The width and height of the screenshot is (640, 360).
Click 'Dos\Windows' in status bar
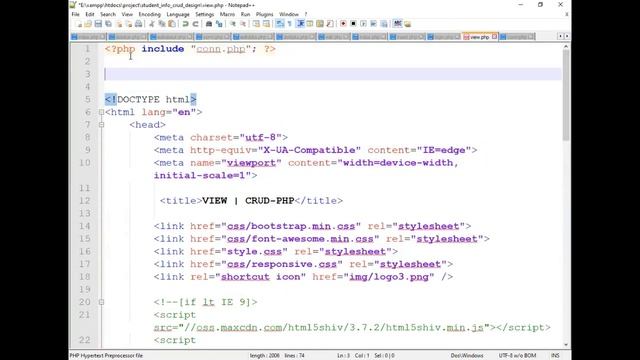coord(467,356)
